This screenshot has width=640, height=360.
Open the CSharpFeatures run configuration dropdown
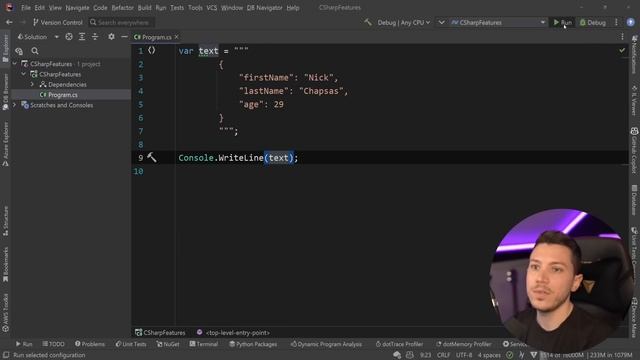498,22
